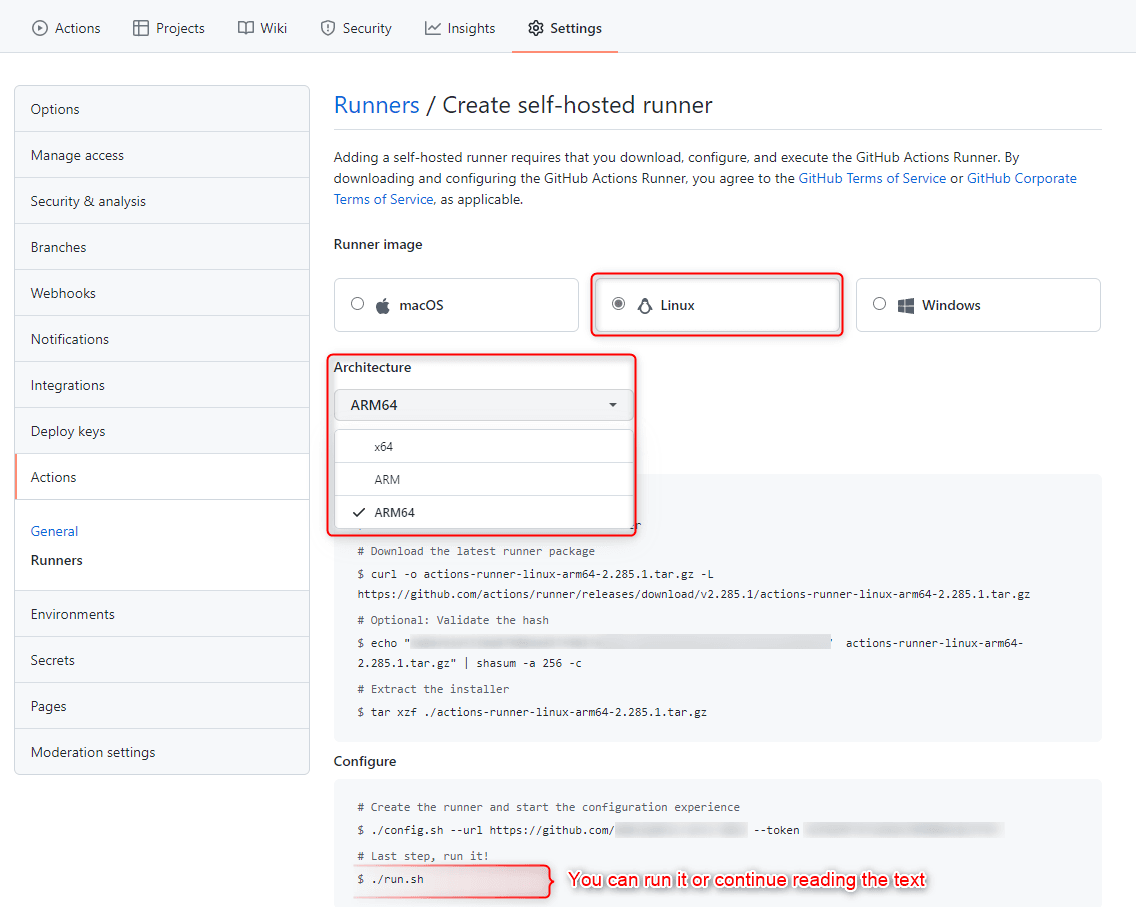Click the Windows logo icon

coord(906,305)
